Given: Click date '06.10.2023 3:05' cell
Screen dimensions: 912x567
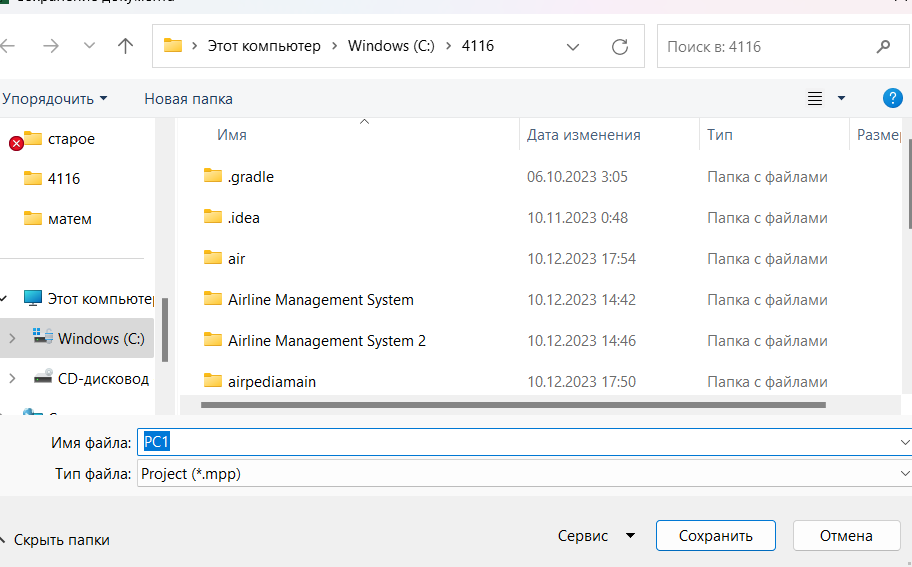Looking at the screenshot, I should click(x=577, y=177).
